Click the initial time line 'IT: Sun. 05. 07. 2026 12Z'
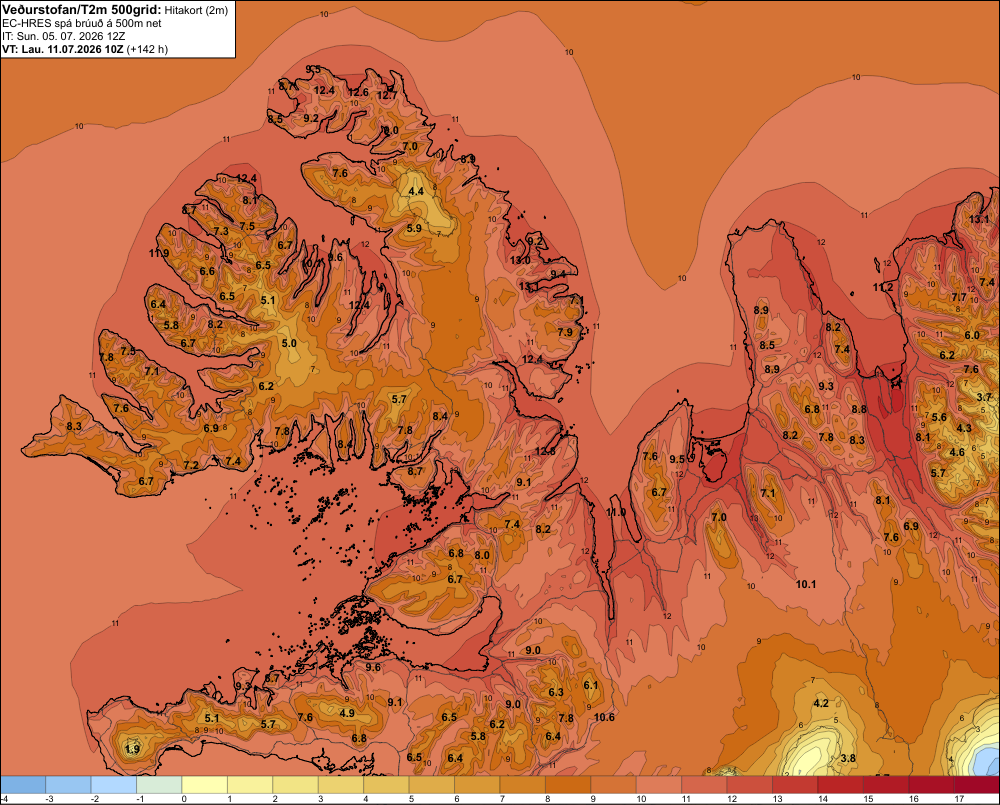The image size is (1000, 805). (x=63, y=36)
